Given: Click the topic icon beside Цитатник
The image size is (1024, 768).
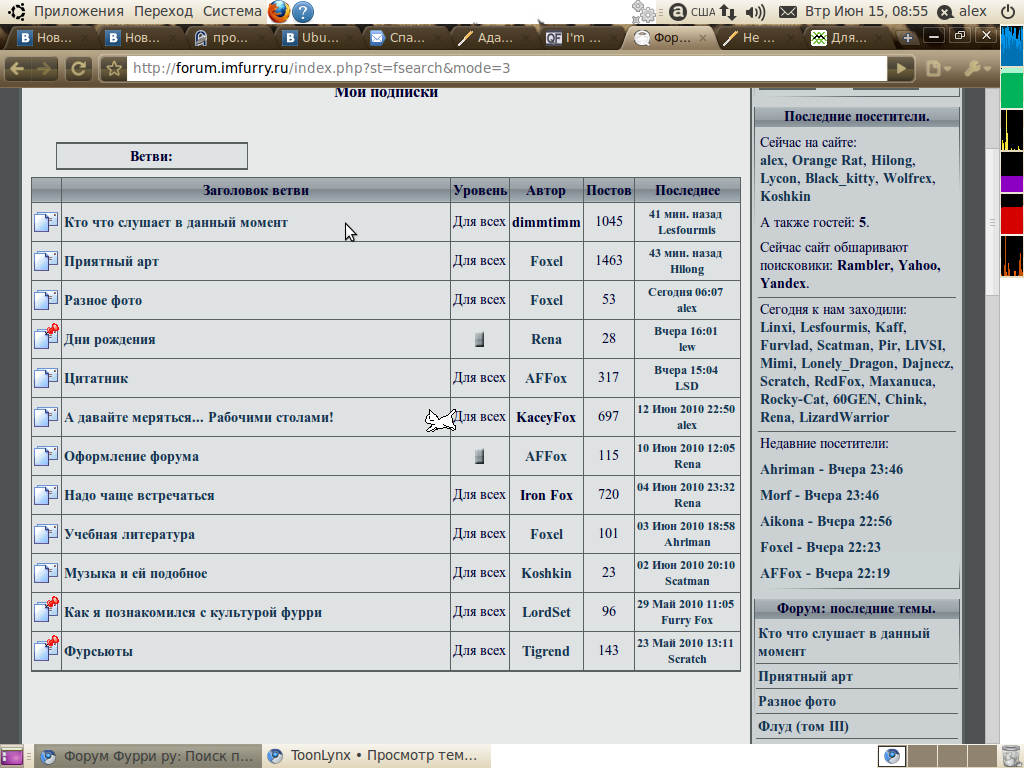Looking at the screenshot, I should pos(46,378).
